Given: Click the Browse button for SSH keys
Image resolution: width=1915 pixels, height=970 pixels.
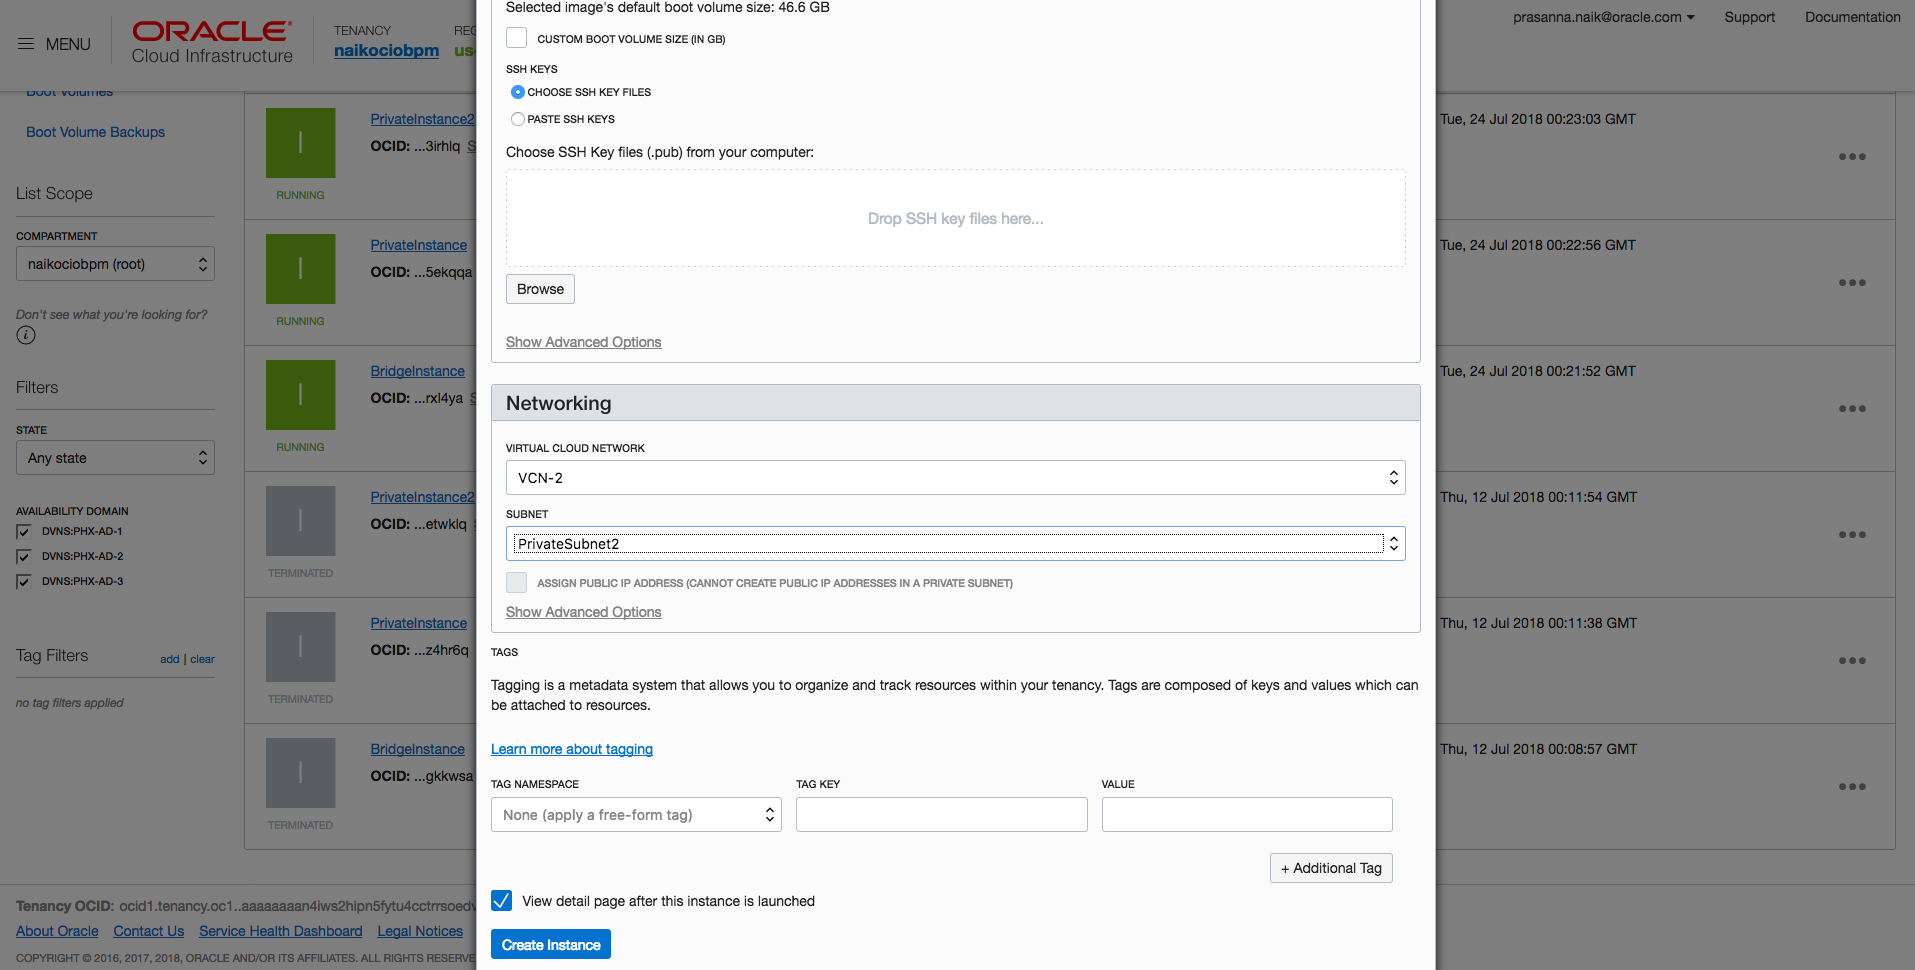Looking at the screenshot, I should coord(540,289).
